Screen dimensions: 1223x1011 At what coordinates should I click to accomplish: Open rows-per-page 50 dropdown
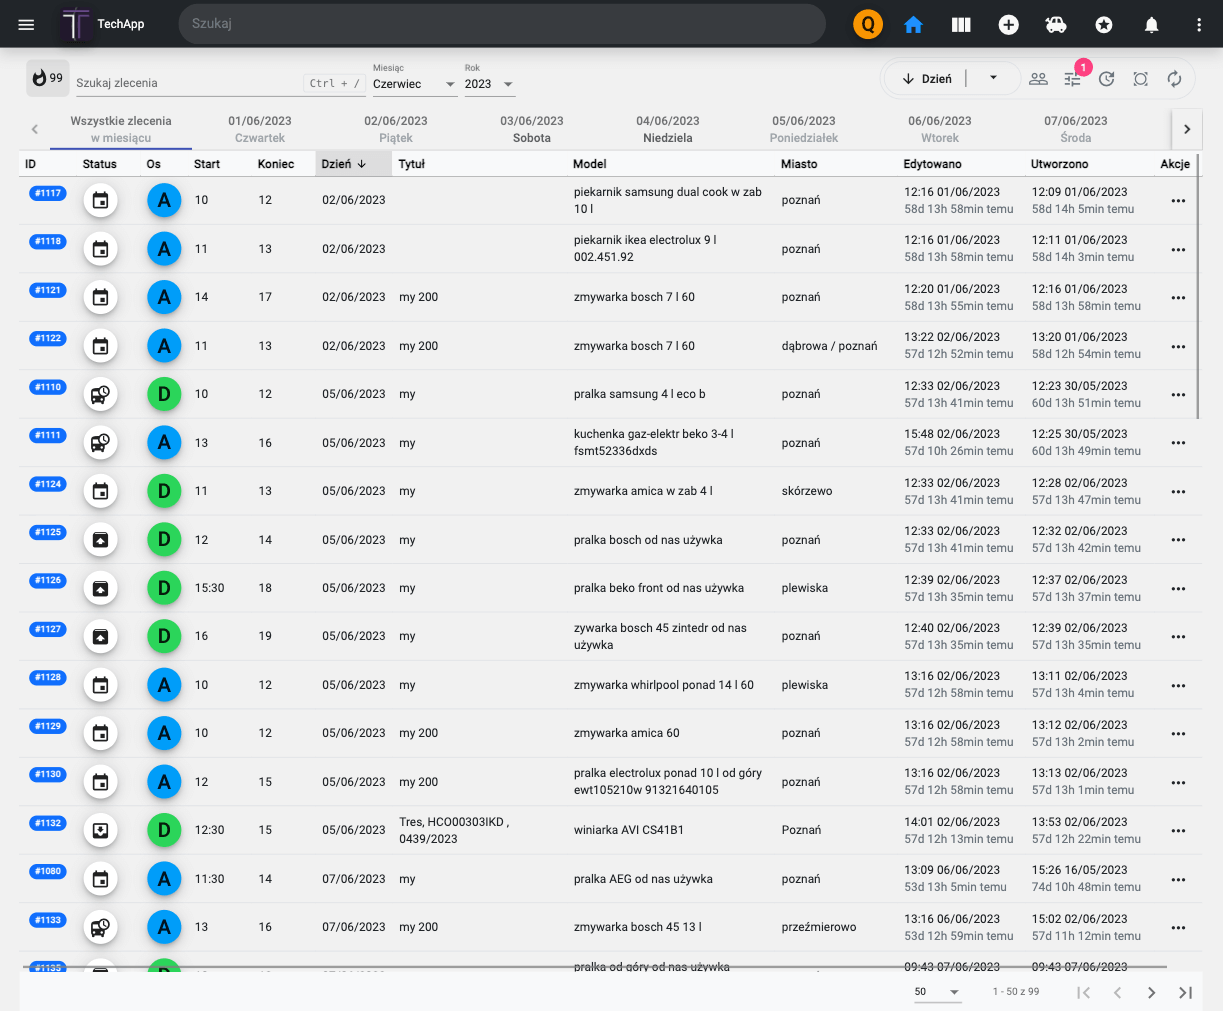click(x=937, y=992)
